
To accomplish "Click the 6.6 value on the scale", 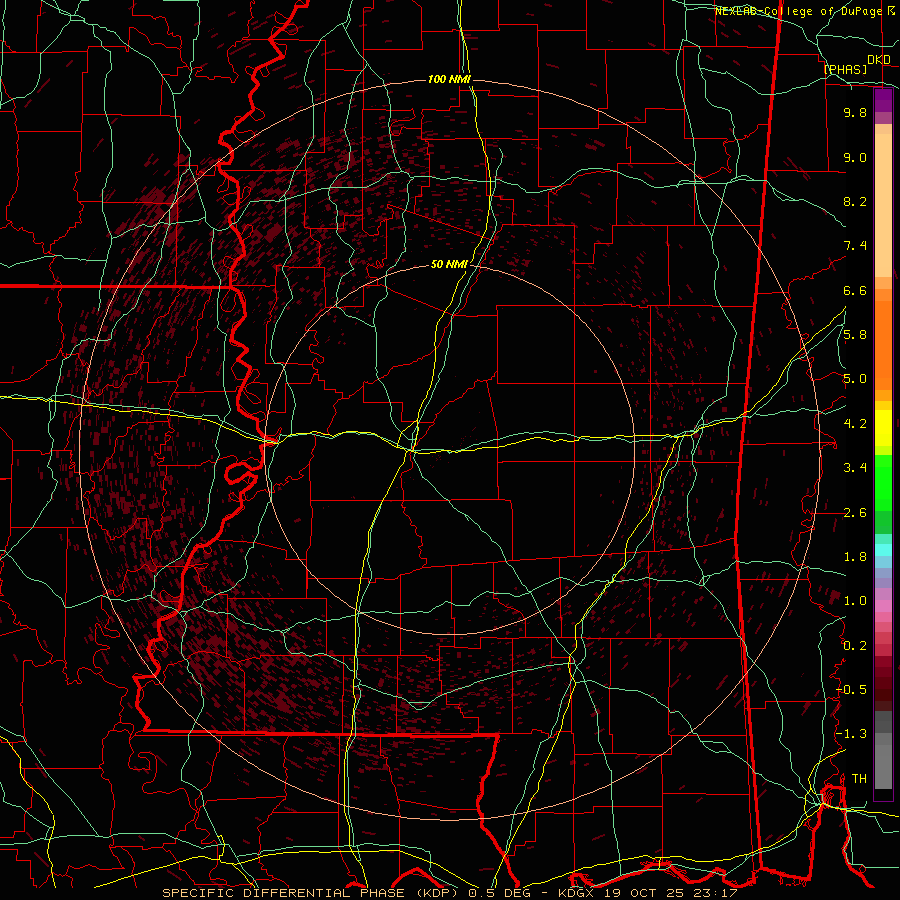I will point(855,290).
